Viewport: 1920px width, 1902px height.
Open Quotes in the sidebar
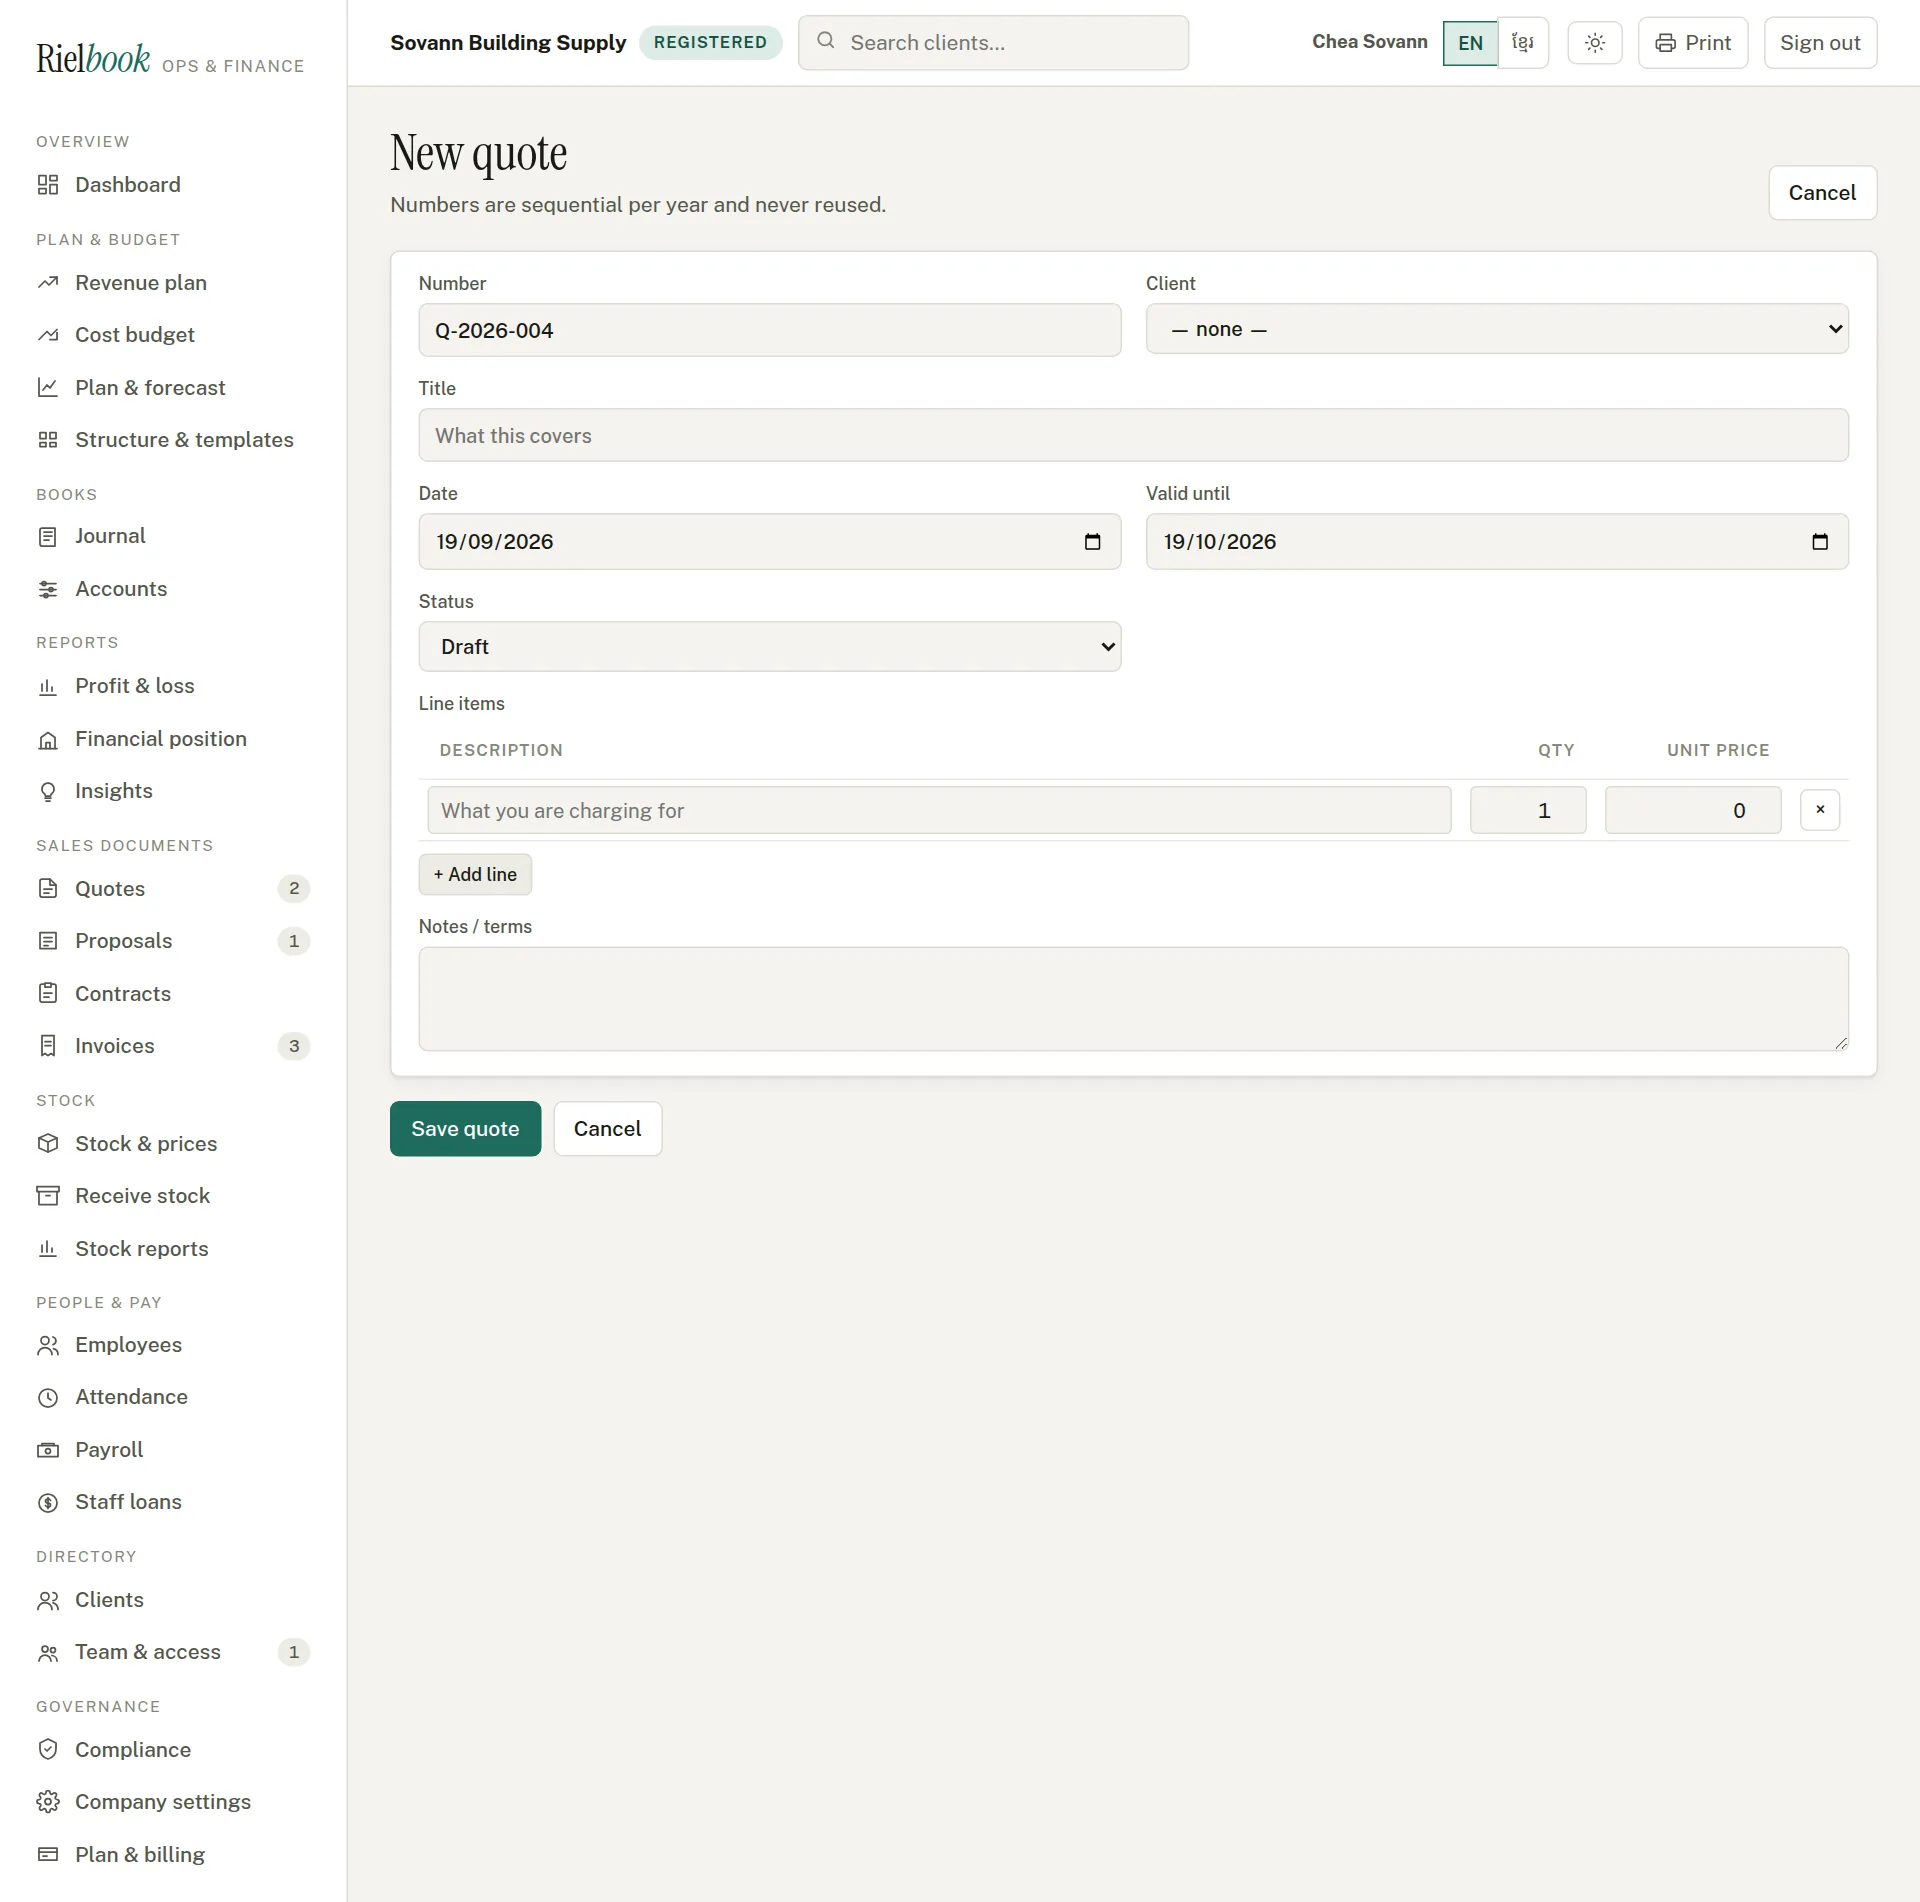tap(173, 889)
